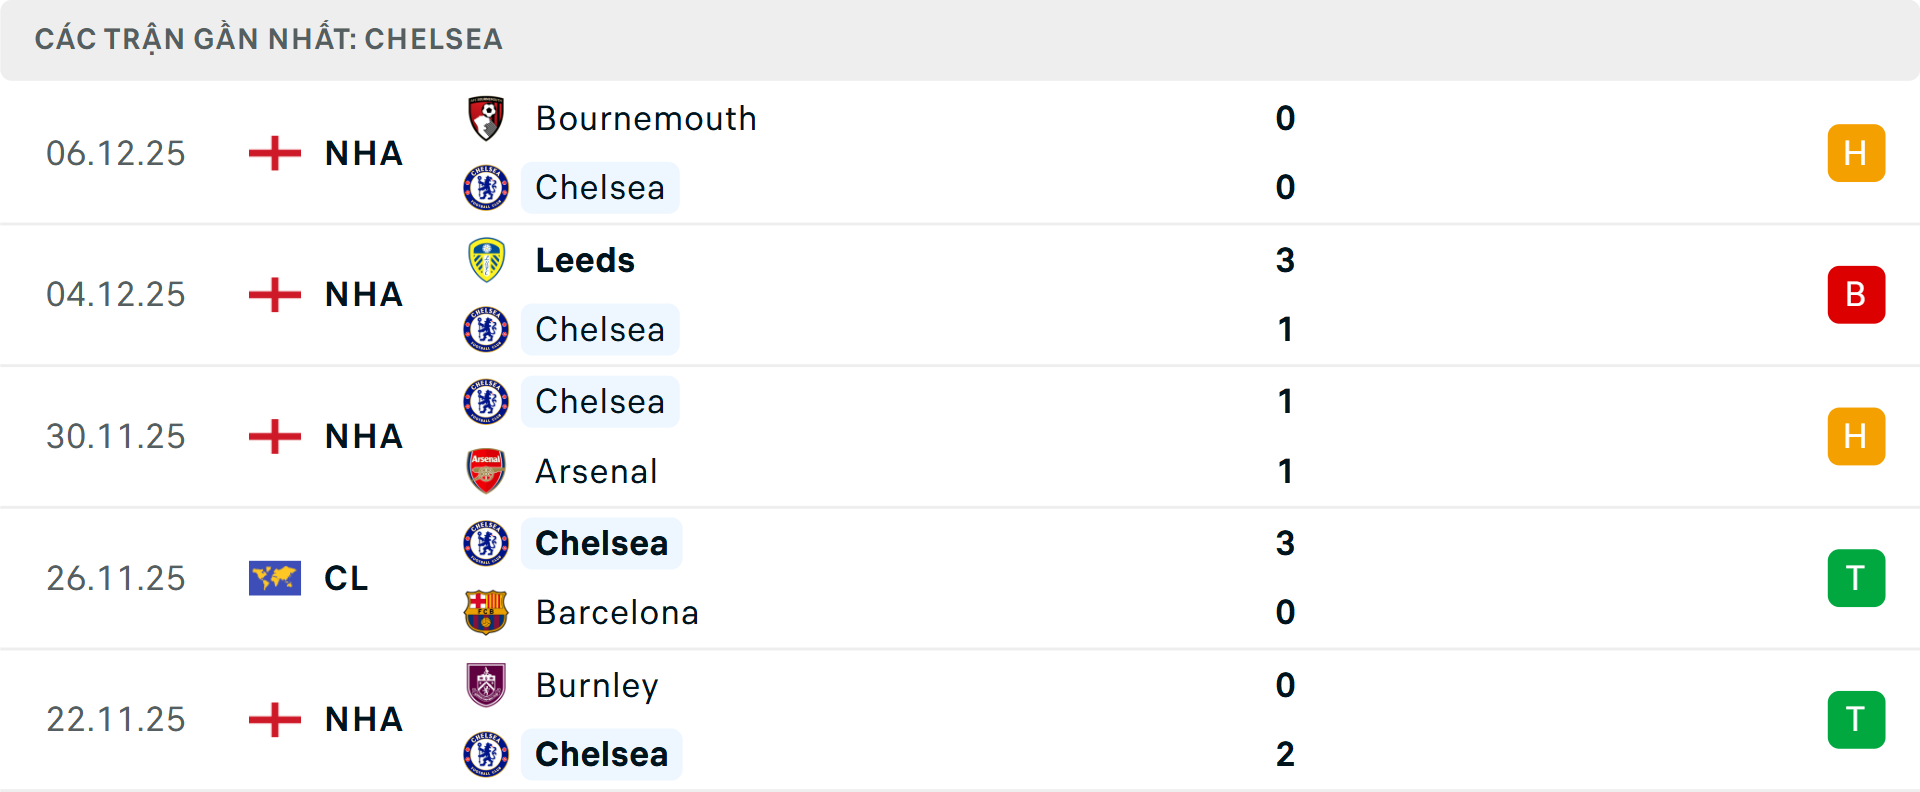Open the Chelsea team page link
Viewport: 1920px width, 792px height.
coord(600,187)
